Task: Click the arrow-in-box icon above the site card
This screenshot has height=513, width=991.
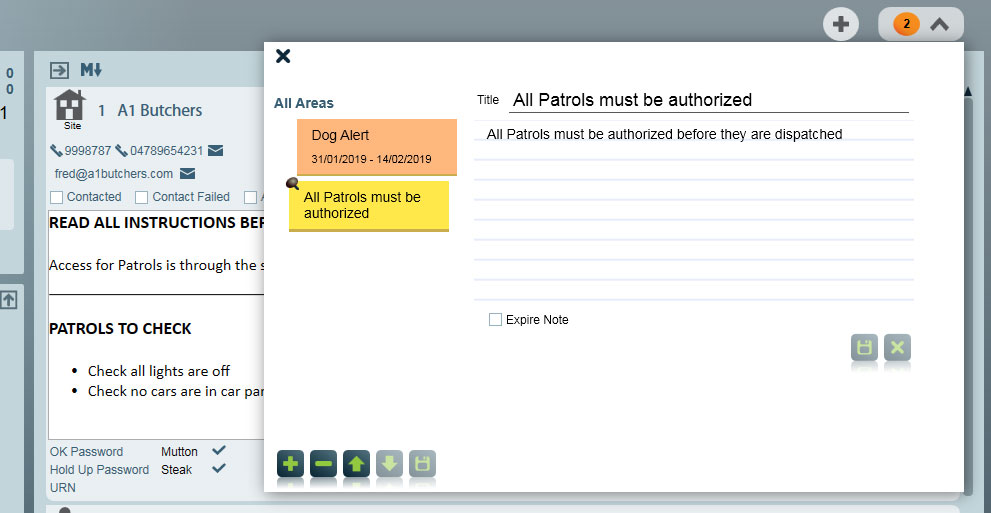Action: [x=59, y=70]
